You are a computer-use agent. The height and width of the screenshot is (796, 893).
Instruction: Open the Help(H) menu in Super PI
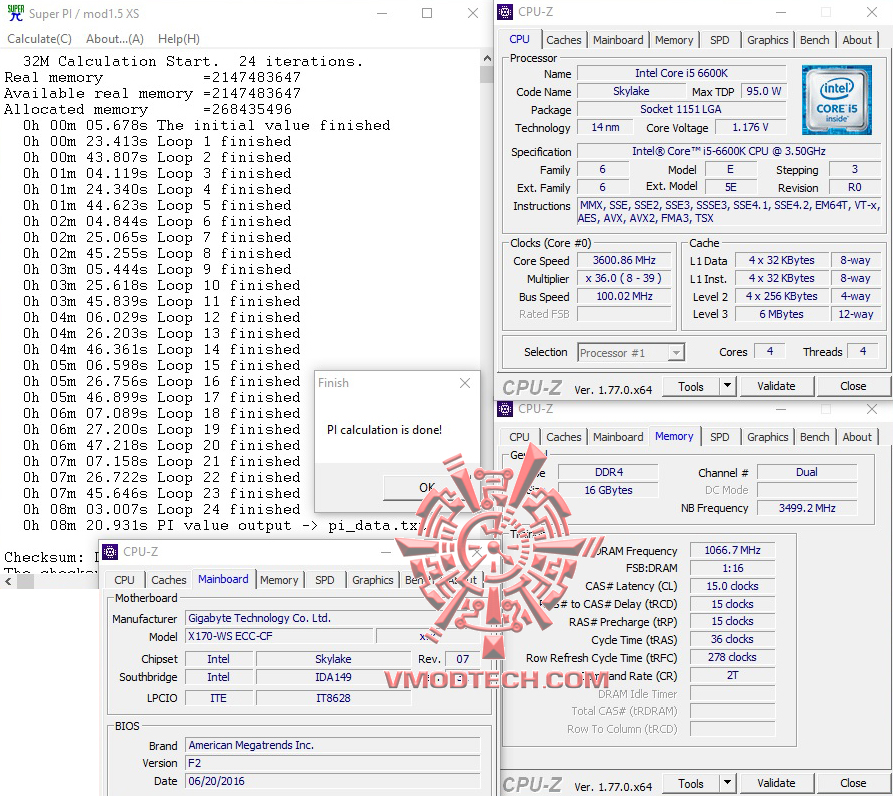click(178, 38)
